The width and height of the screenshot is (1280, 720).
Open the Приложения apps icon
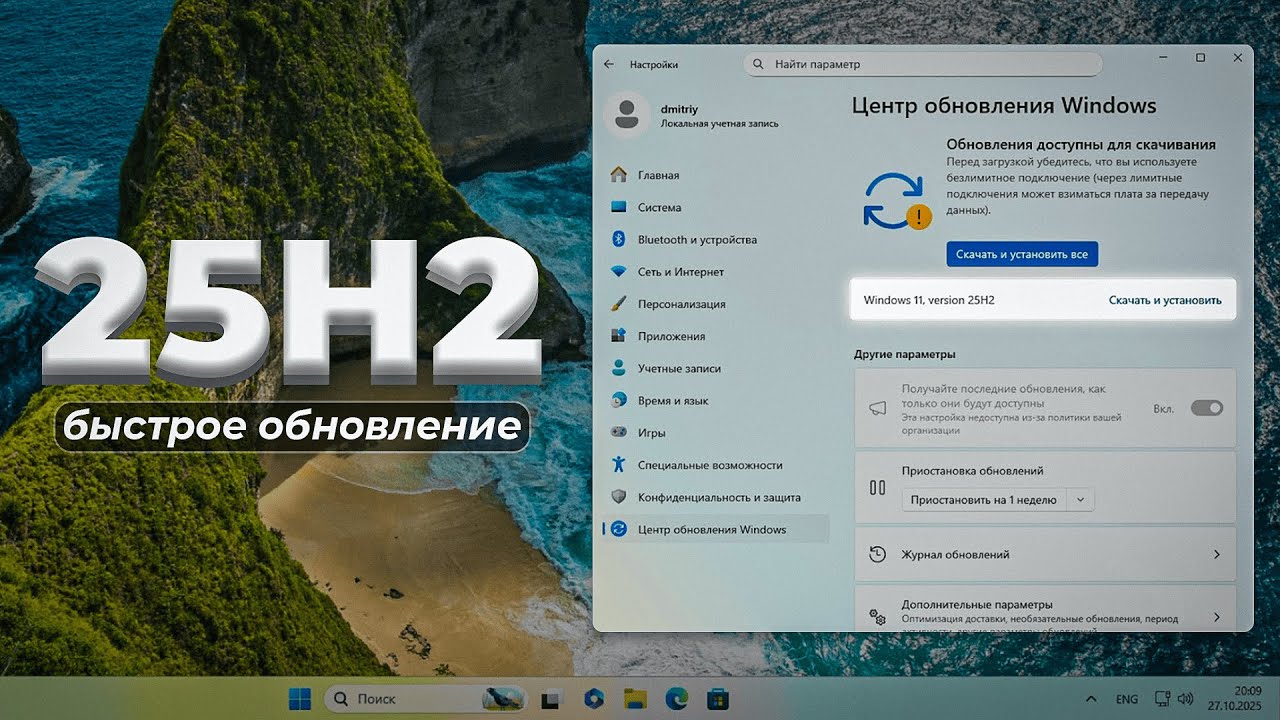(x=619, y=336)
